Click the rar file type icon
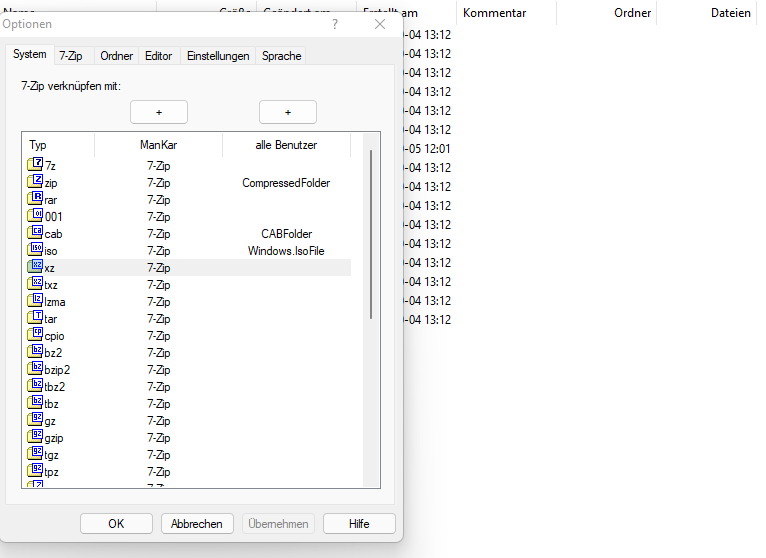Image resolution: width=766 pixels, height=558 pixels. (35, 199)
